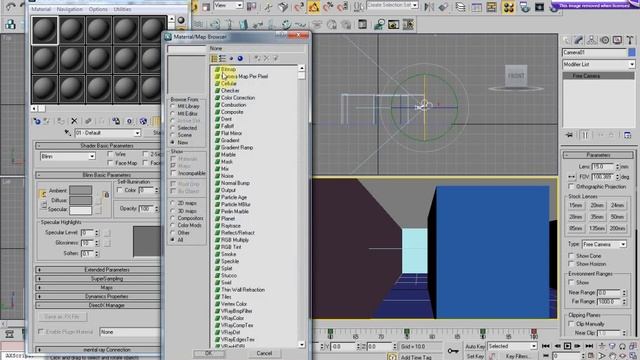Viewport: 640px width, 360px height.
Task: Click the pick material eyedropper icon
Action: [x=67, y=133]
